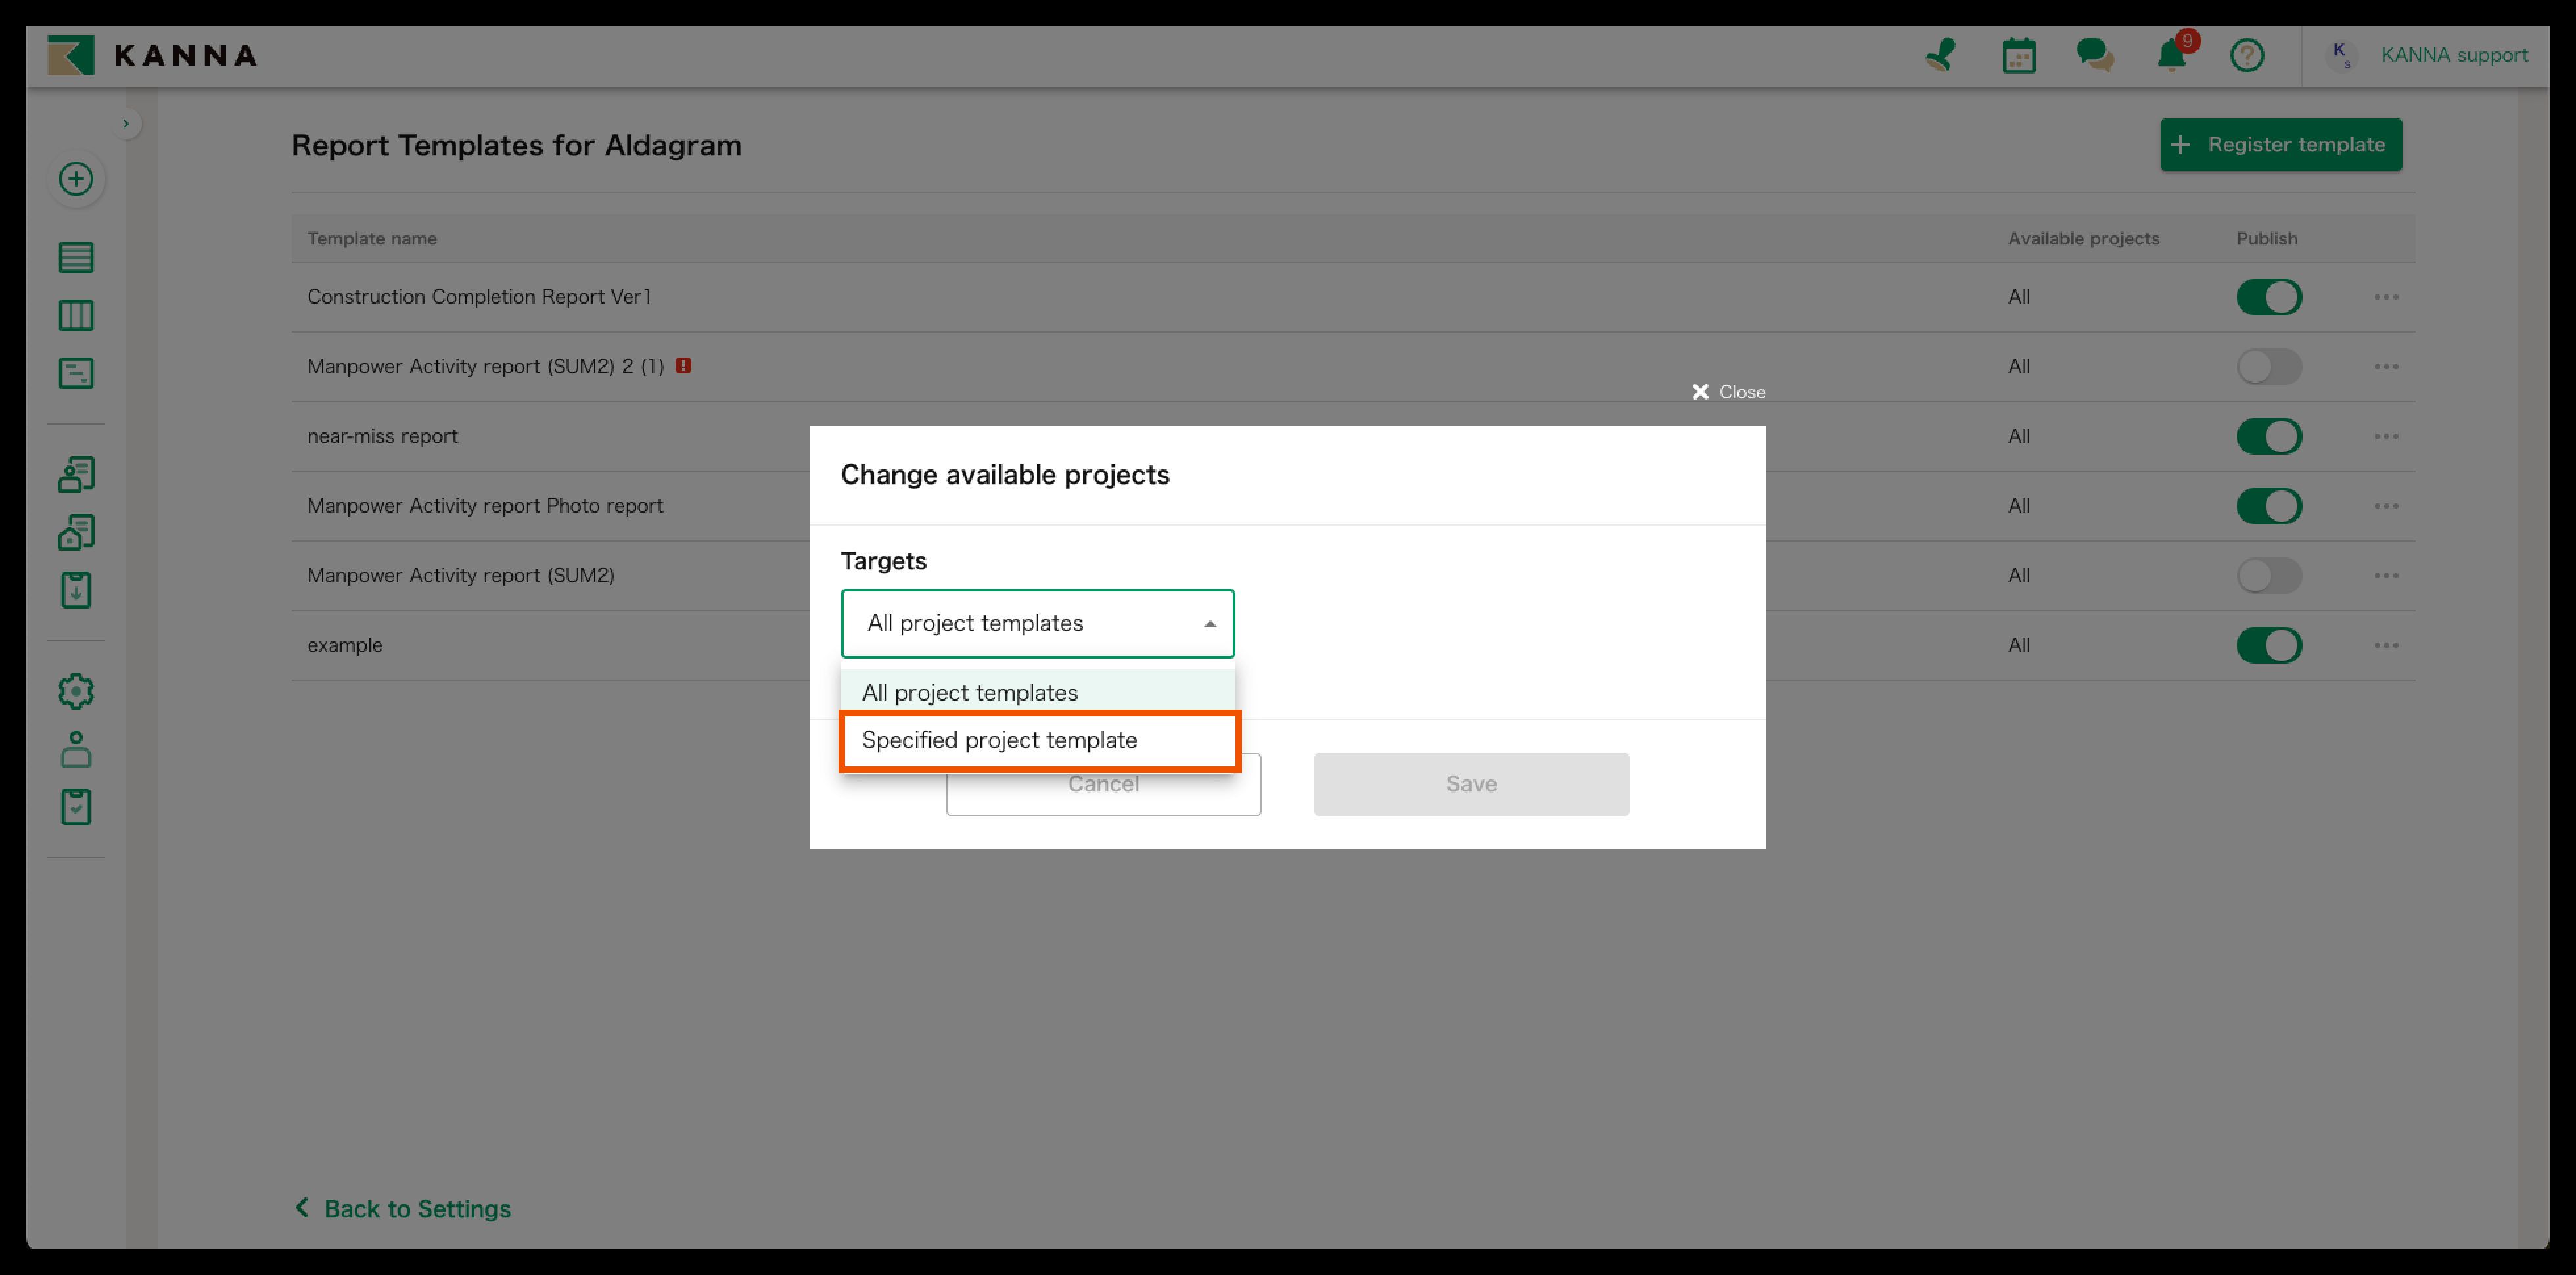Toggle publish switch for example template
Screen dimensions: 2576x1275
pos(2268,645)
